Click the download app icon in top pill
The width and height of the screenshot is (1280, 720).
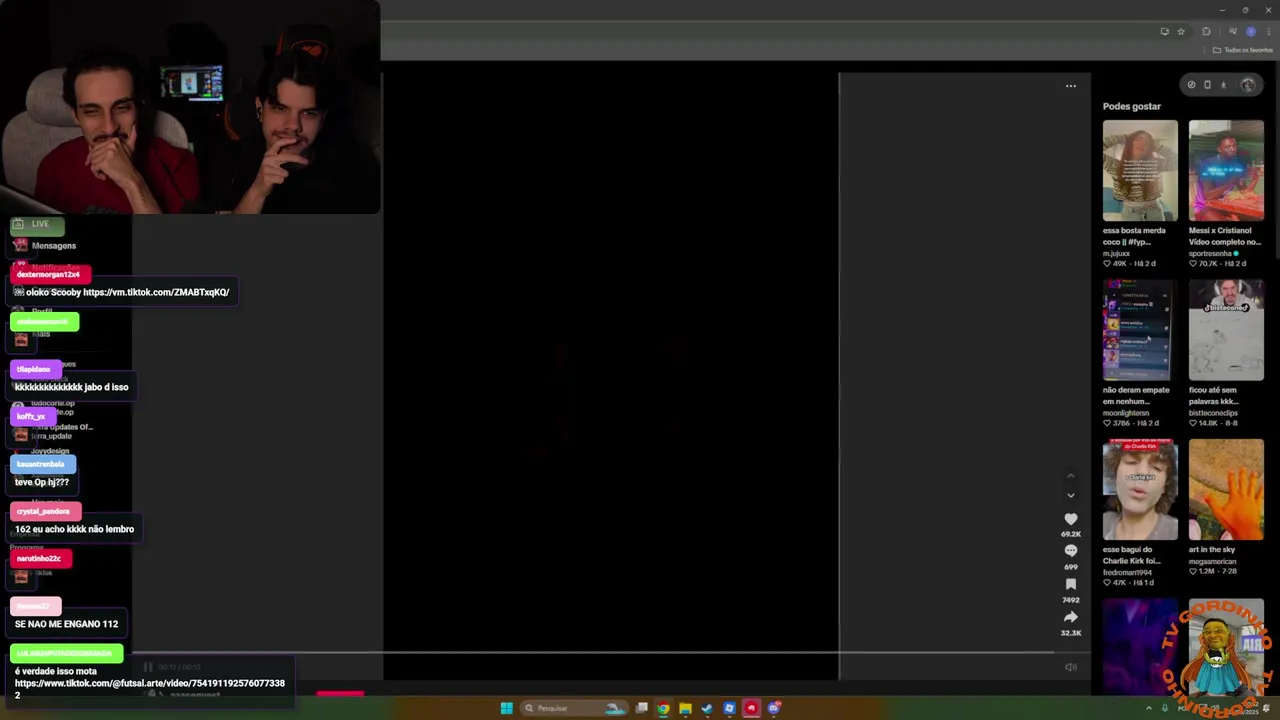coord(1223,85)
